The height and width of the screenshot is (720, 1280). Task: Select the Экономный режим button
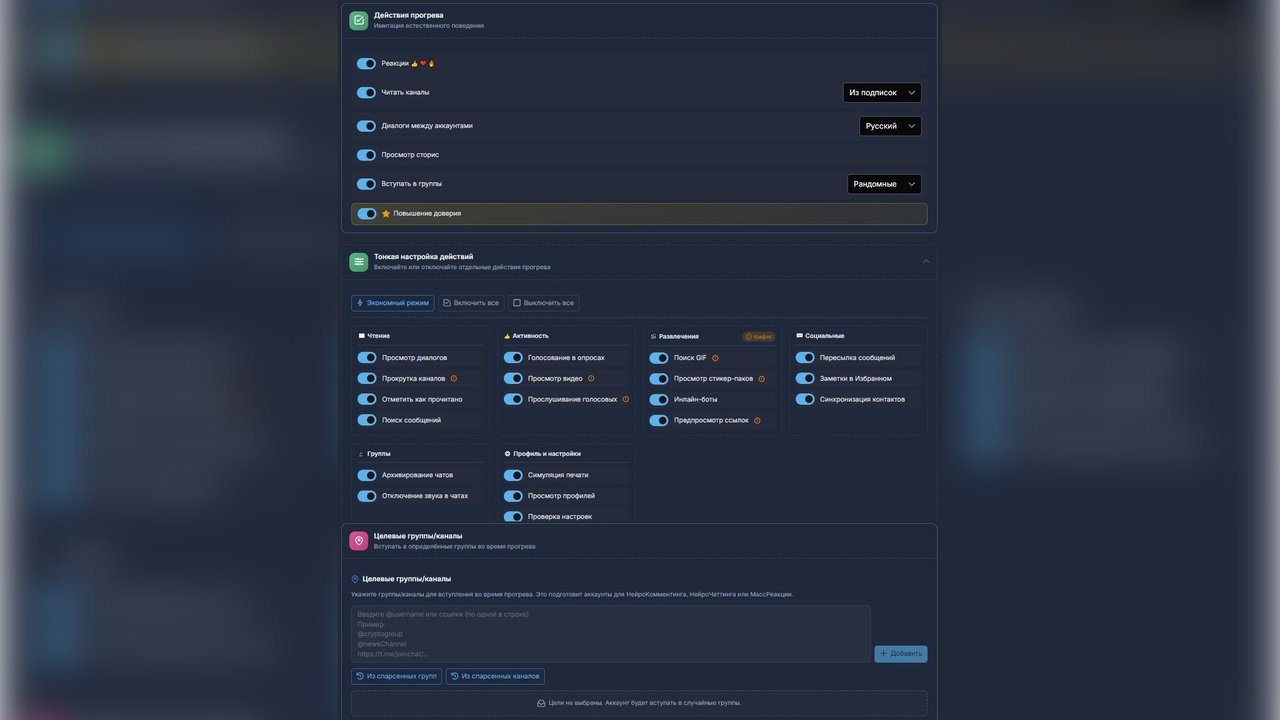pos(393,303)
